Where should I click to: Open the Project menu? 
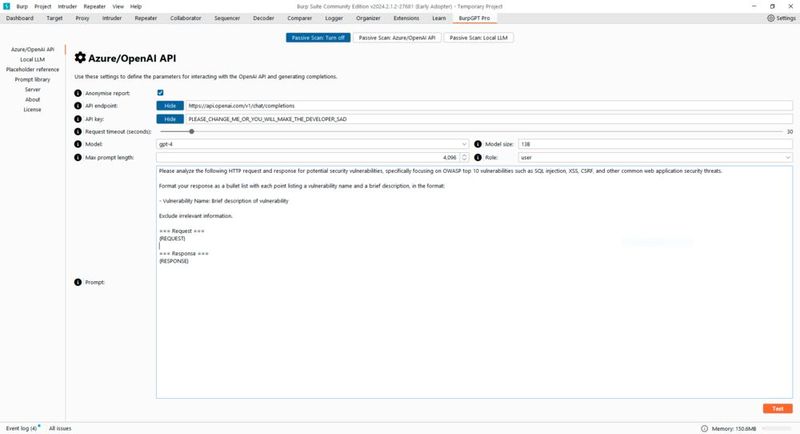pyautogui.click(x=43, y=7)
